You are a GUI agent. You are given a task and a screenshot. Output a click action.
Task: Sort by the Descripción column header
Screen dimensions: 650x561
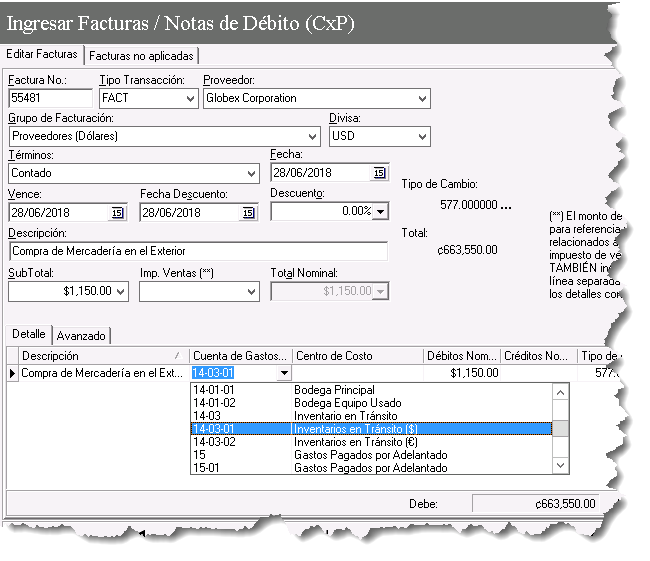click(x=104, y=356)
